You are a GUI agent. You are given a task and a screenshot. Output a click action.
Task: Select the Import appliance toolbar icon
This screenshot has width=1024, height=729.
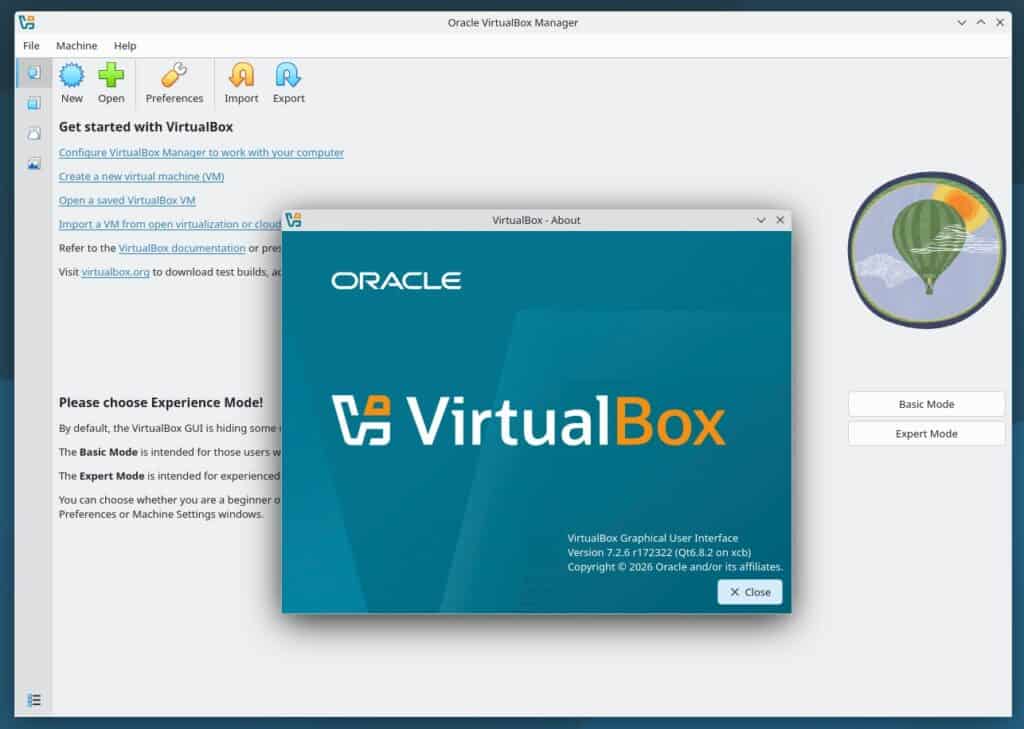point(241,82)
